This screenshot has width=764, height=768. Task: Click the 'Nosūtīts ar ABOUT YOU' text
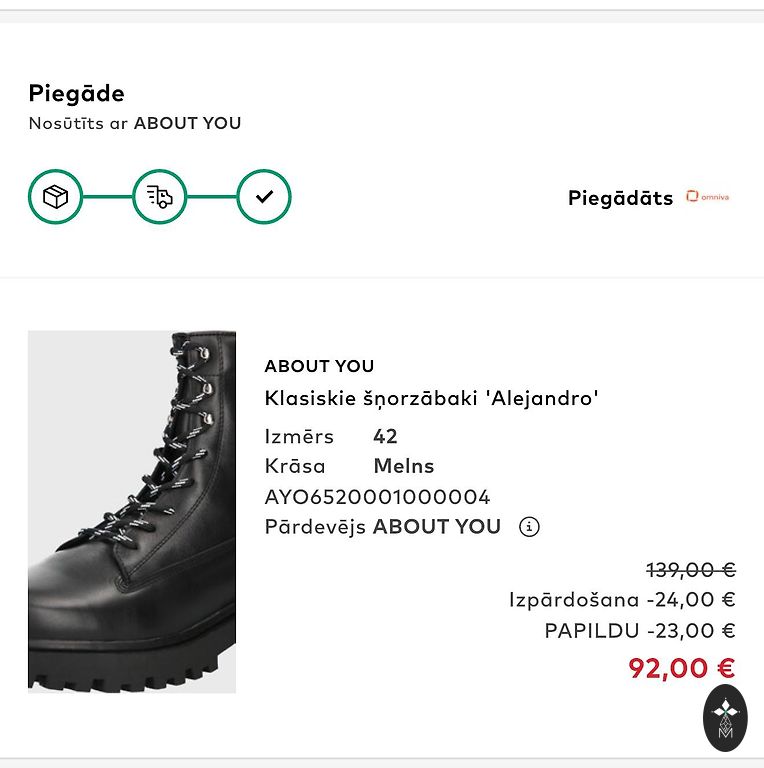(x=135, y=124)
